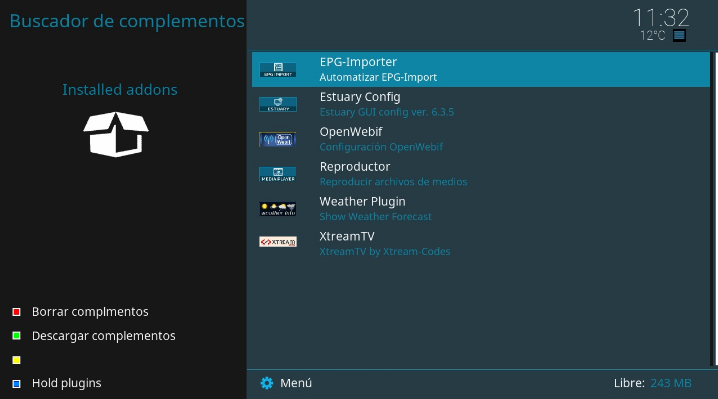The width and height of the screenshot is (718, 399).
Task: Click the unlabeled yellow key square
Action: pos(16,360)
